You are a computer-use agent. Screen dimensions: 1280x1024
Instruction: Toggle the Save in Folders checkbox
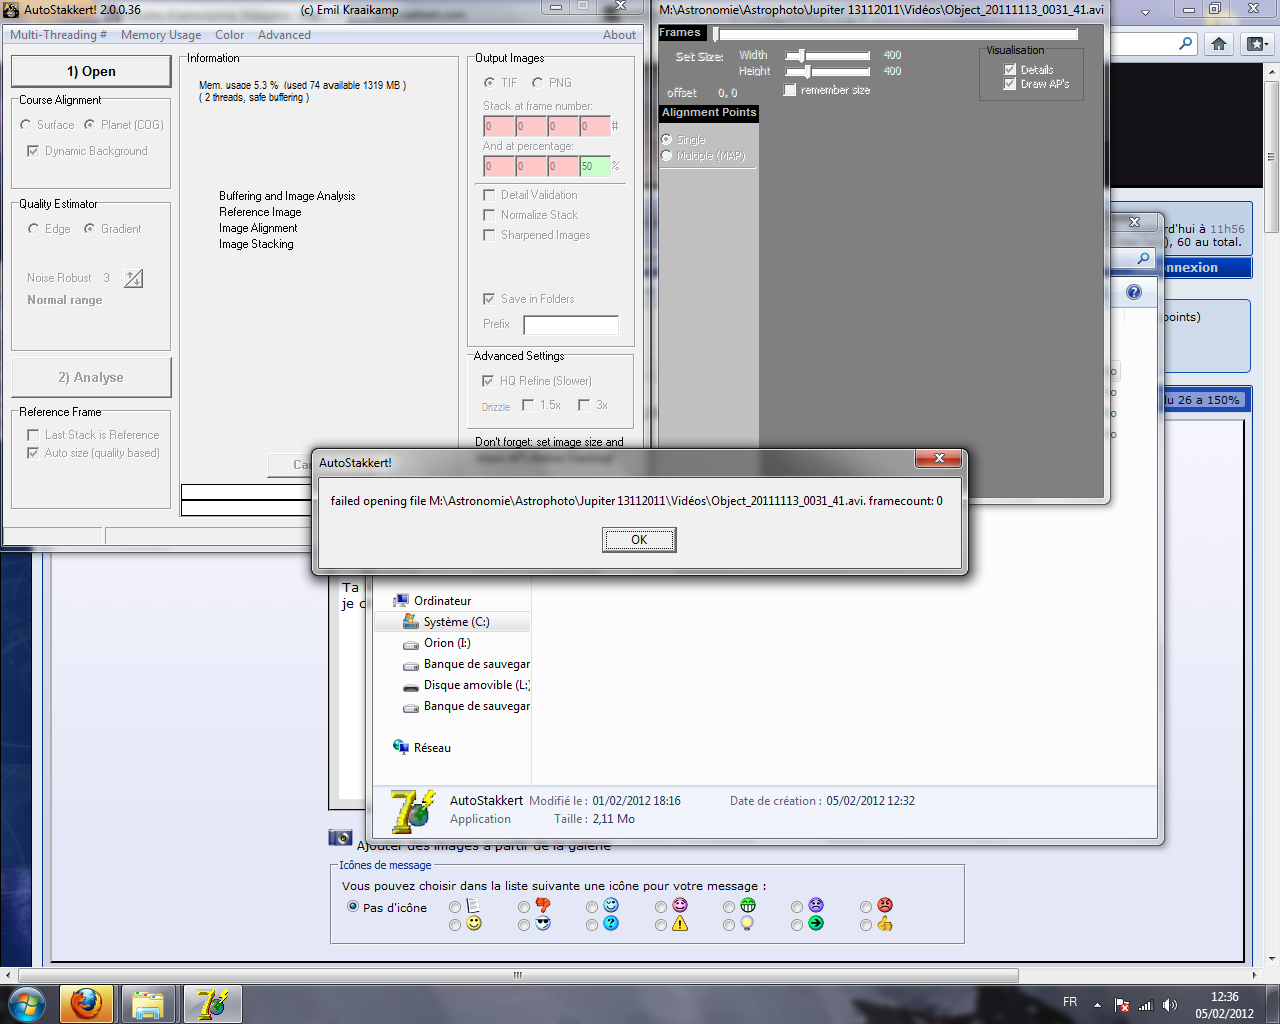pos(489,299)
